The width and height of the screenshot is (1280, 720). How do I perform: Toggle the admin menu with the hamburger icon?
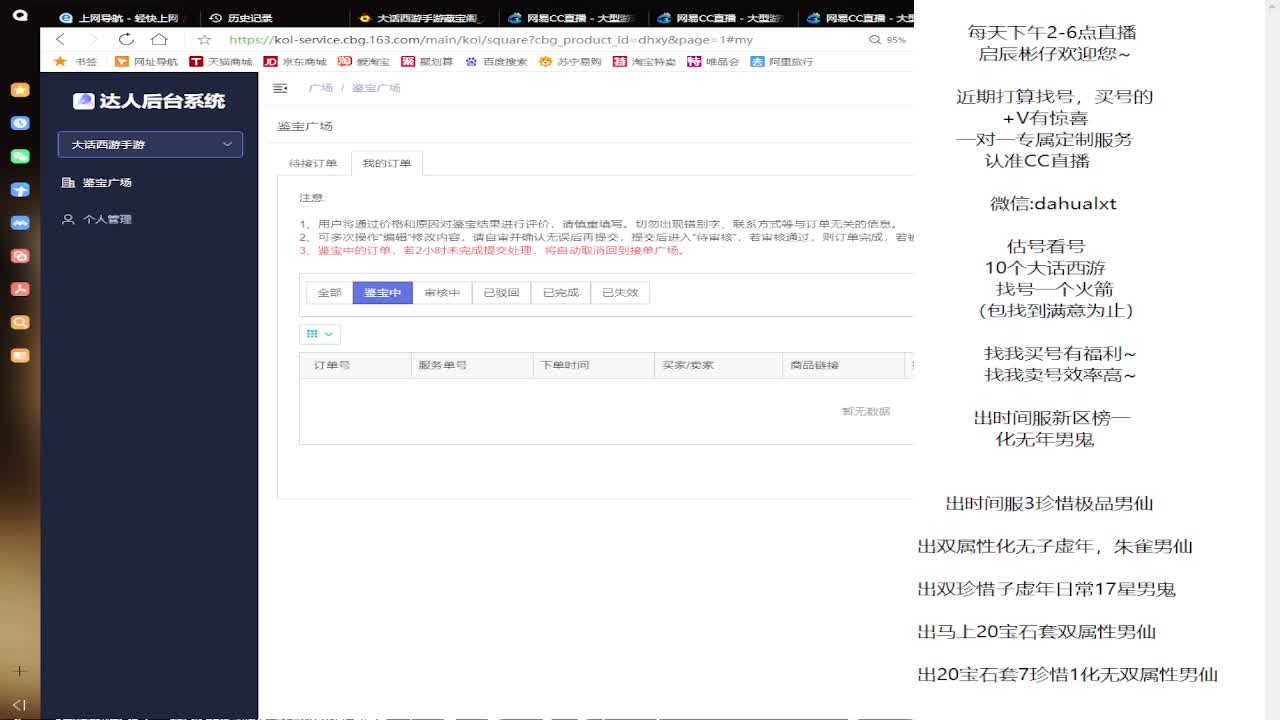pyautogui.click(x=280, y=88)
